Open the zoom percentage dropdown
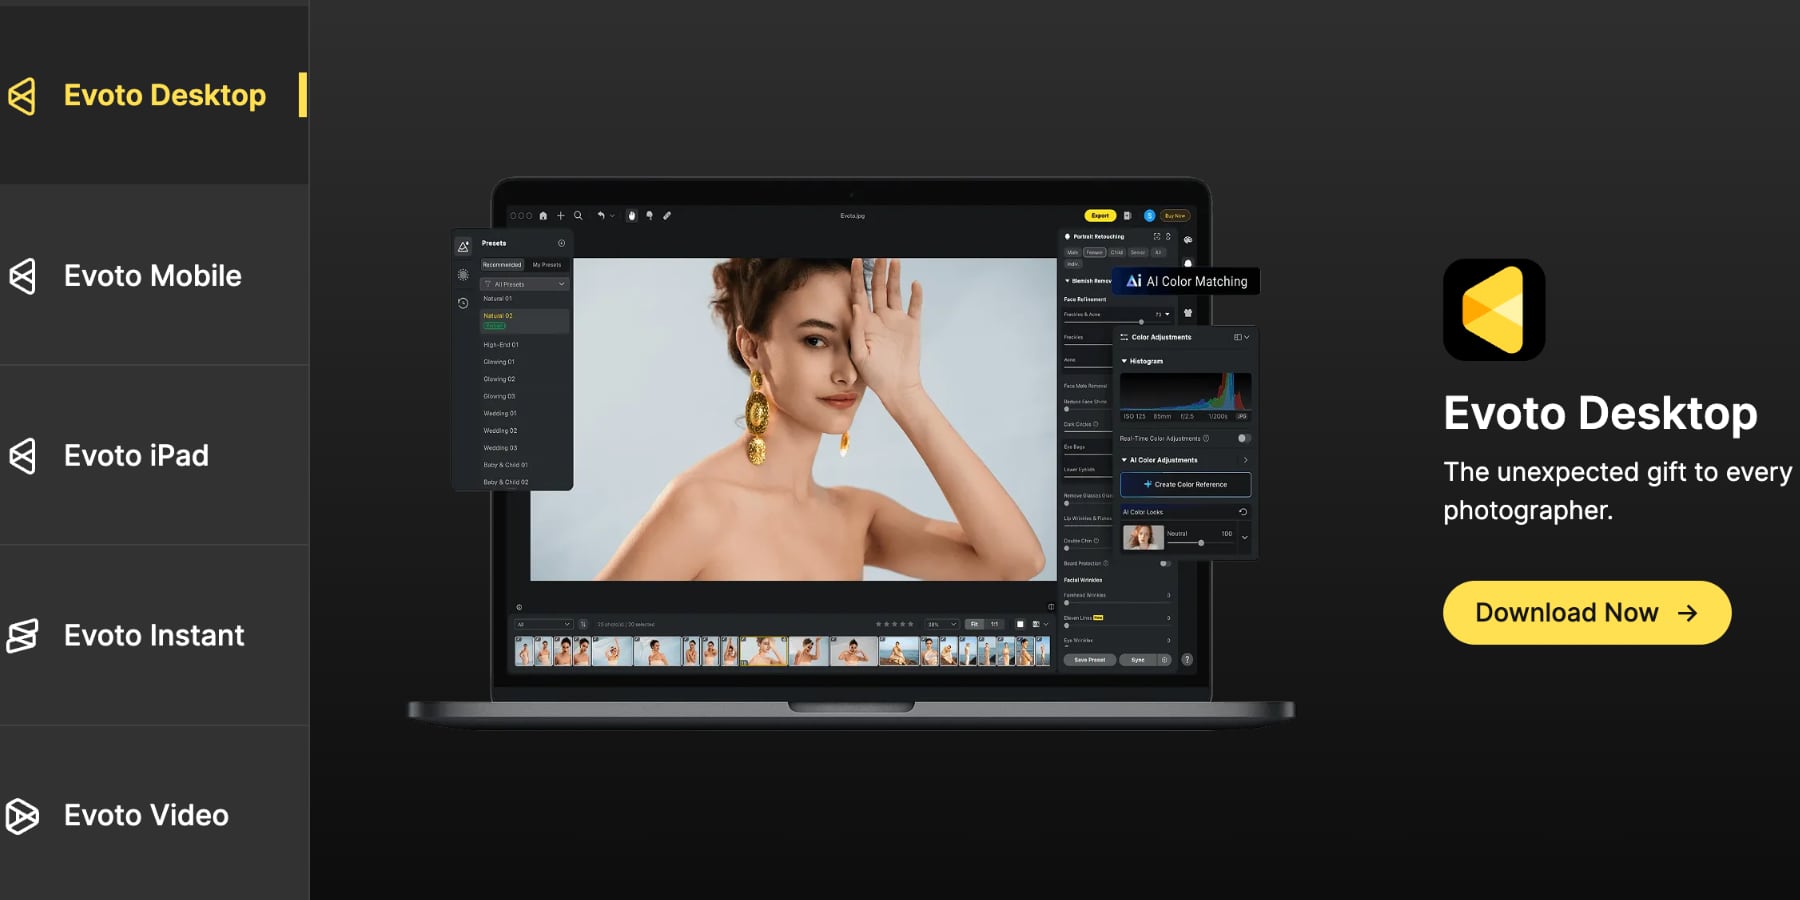This screenshot has height=900, width=1800. tap(941, 624)
